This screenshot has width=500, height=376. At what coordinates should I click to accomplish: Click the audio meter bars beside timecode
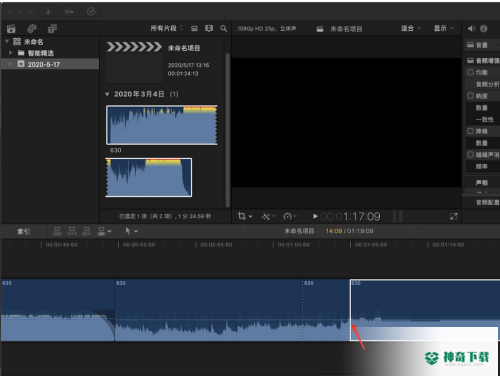(x=398, y=216)
